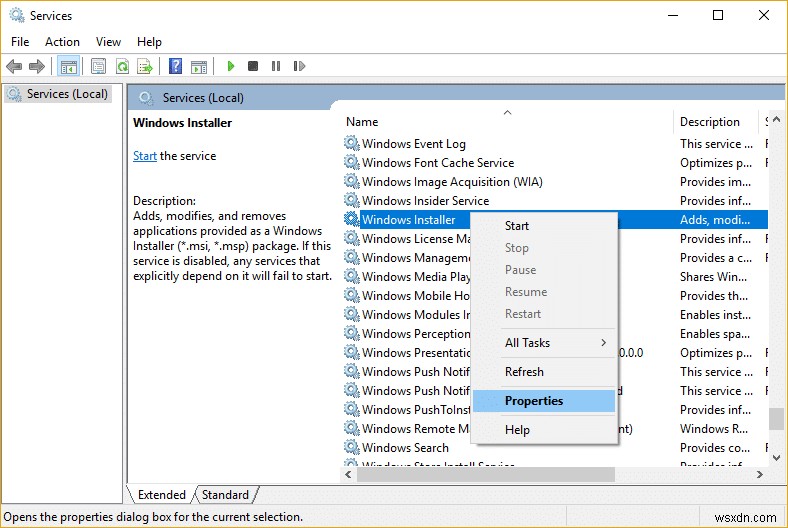
Task: Click the 'Adds, modi...' description cell
Action: (715, 220)
